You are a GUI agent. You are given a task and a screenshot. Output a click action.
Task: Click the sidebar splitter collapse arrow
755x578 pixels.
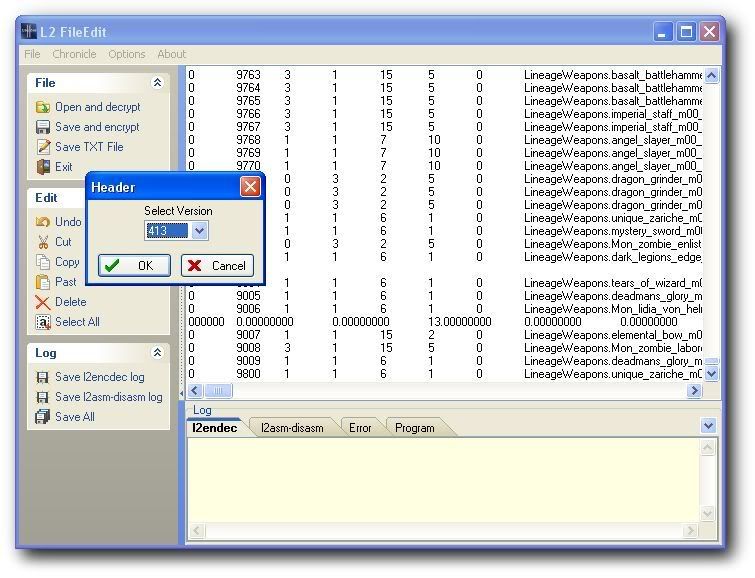(182, 394)
